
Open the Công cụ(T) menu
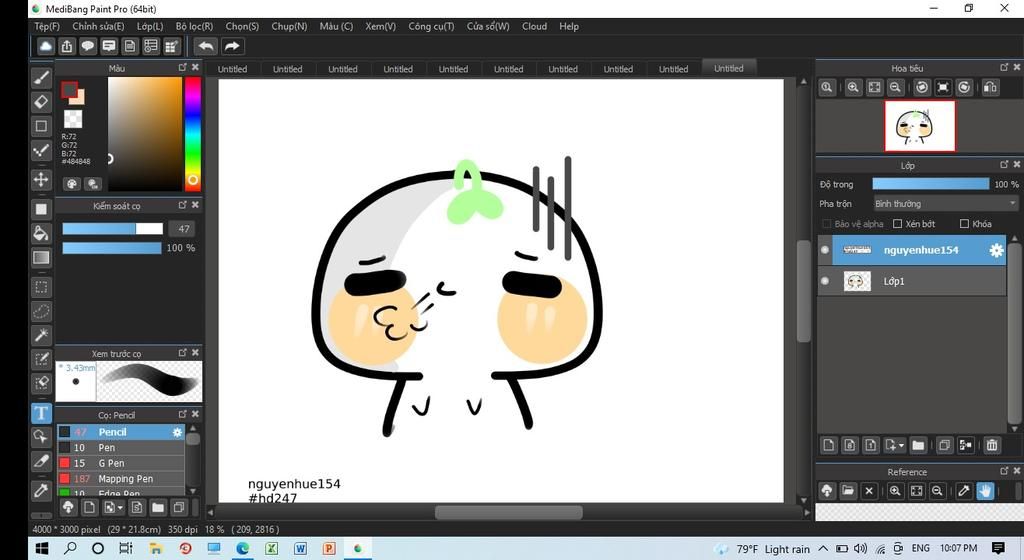click(x=431, y=26)
